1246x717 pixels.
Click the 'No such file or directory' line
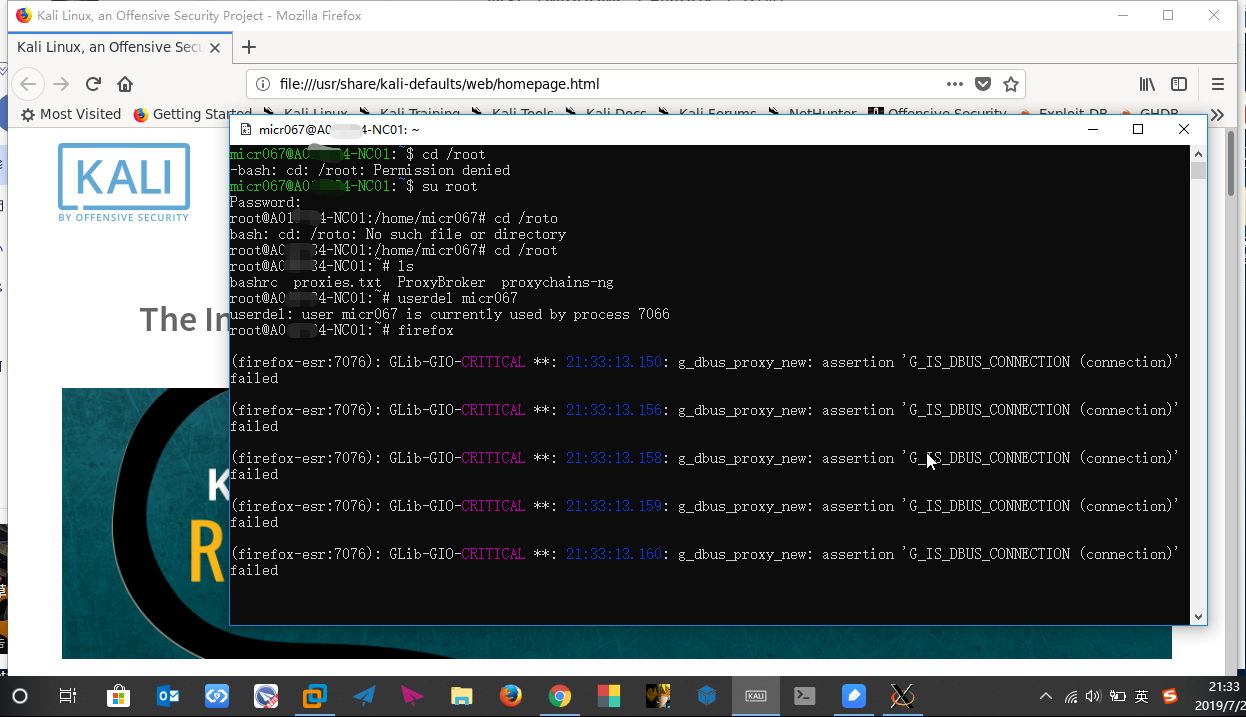click(x=398, y=234)
